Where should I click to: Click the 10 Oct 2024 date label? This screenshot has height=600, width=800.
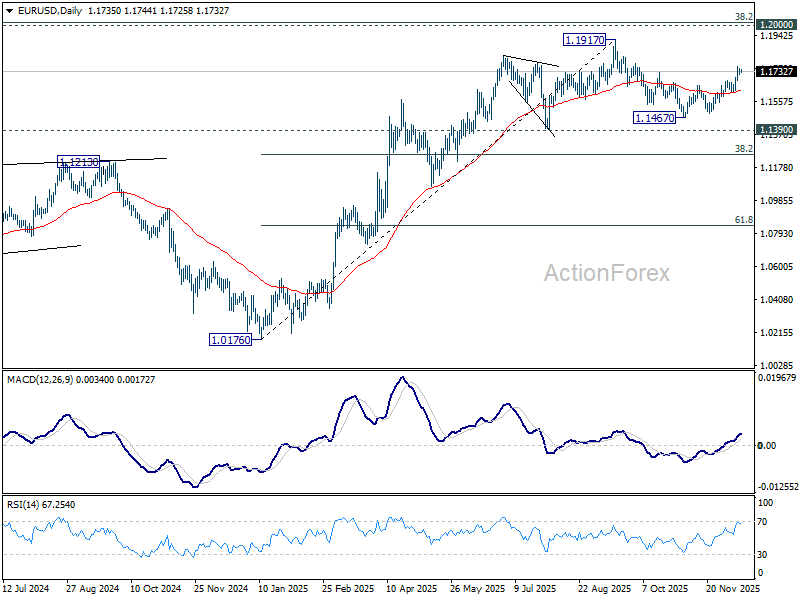[x=156, y=589]
